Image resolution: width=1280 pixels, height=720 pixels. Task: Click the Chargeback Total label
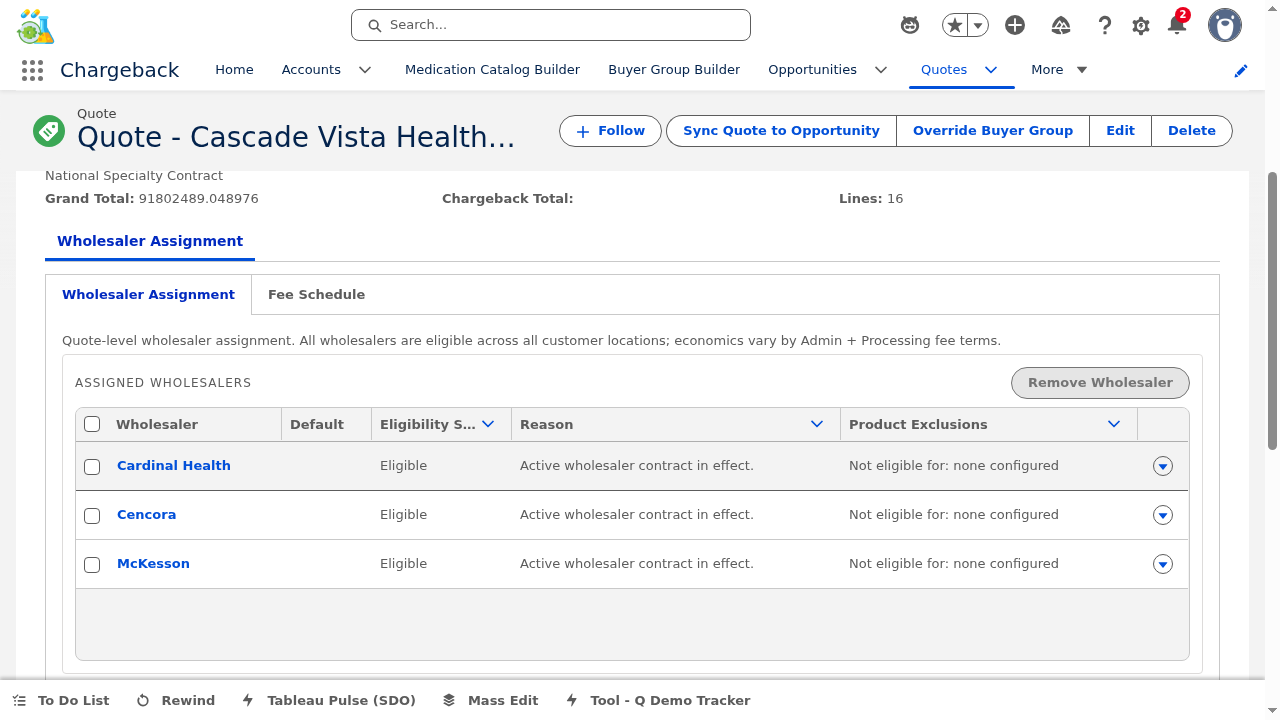[x=507, y=199]
